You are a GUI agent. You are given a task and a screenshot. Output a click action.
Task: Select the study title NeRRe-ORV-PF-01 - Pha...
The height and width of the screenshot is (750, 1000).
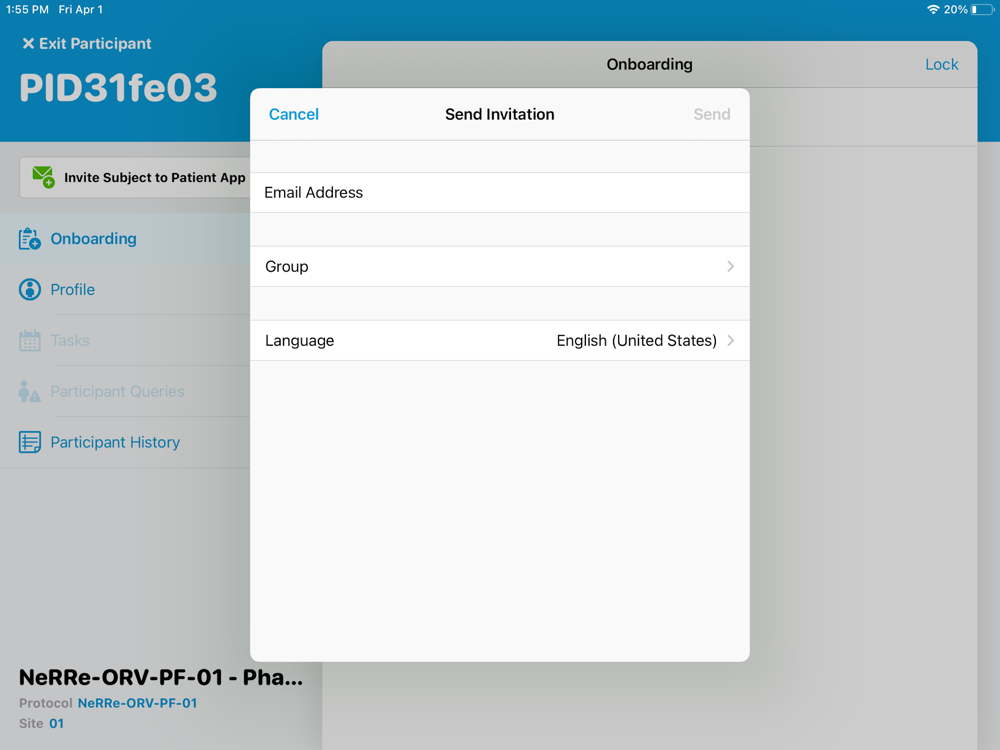[x=161, y=677]
